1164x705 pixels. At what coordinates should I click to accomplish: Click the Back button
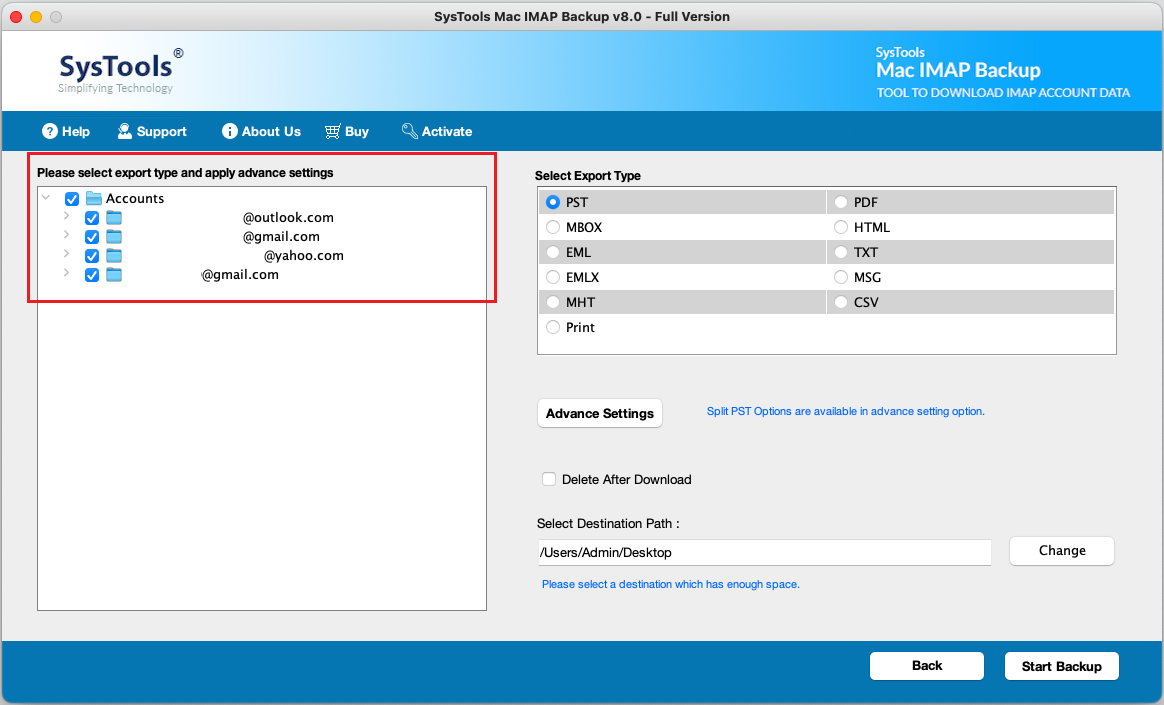pyautogui.click(x=926, y=666)
